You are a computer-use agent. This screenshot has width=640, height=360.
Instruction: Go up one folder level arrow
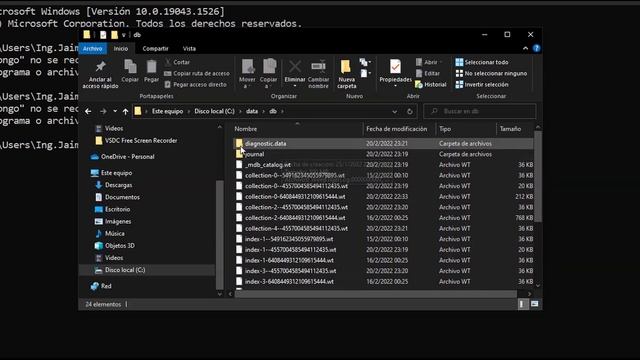125,111
